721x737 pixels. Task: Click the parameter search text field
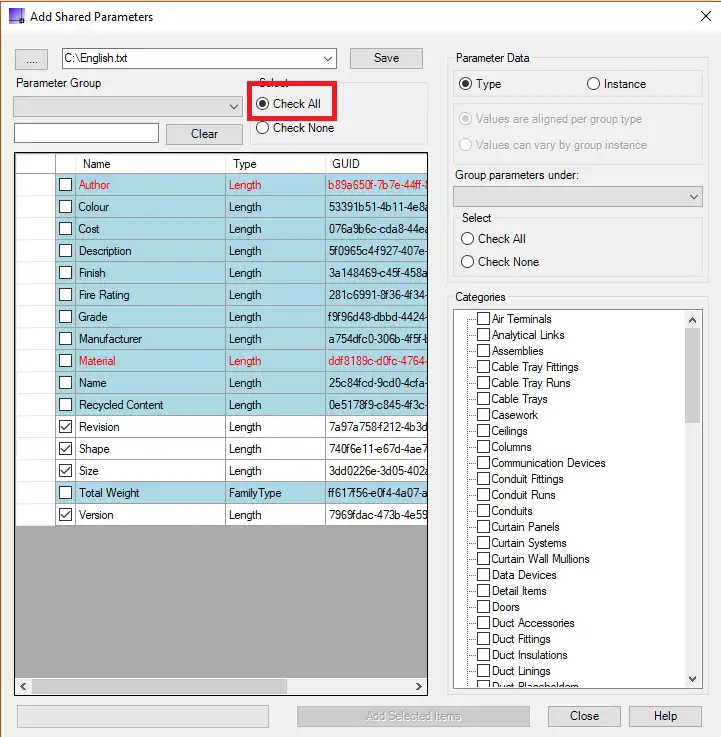pos(86,133)
